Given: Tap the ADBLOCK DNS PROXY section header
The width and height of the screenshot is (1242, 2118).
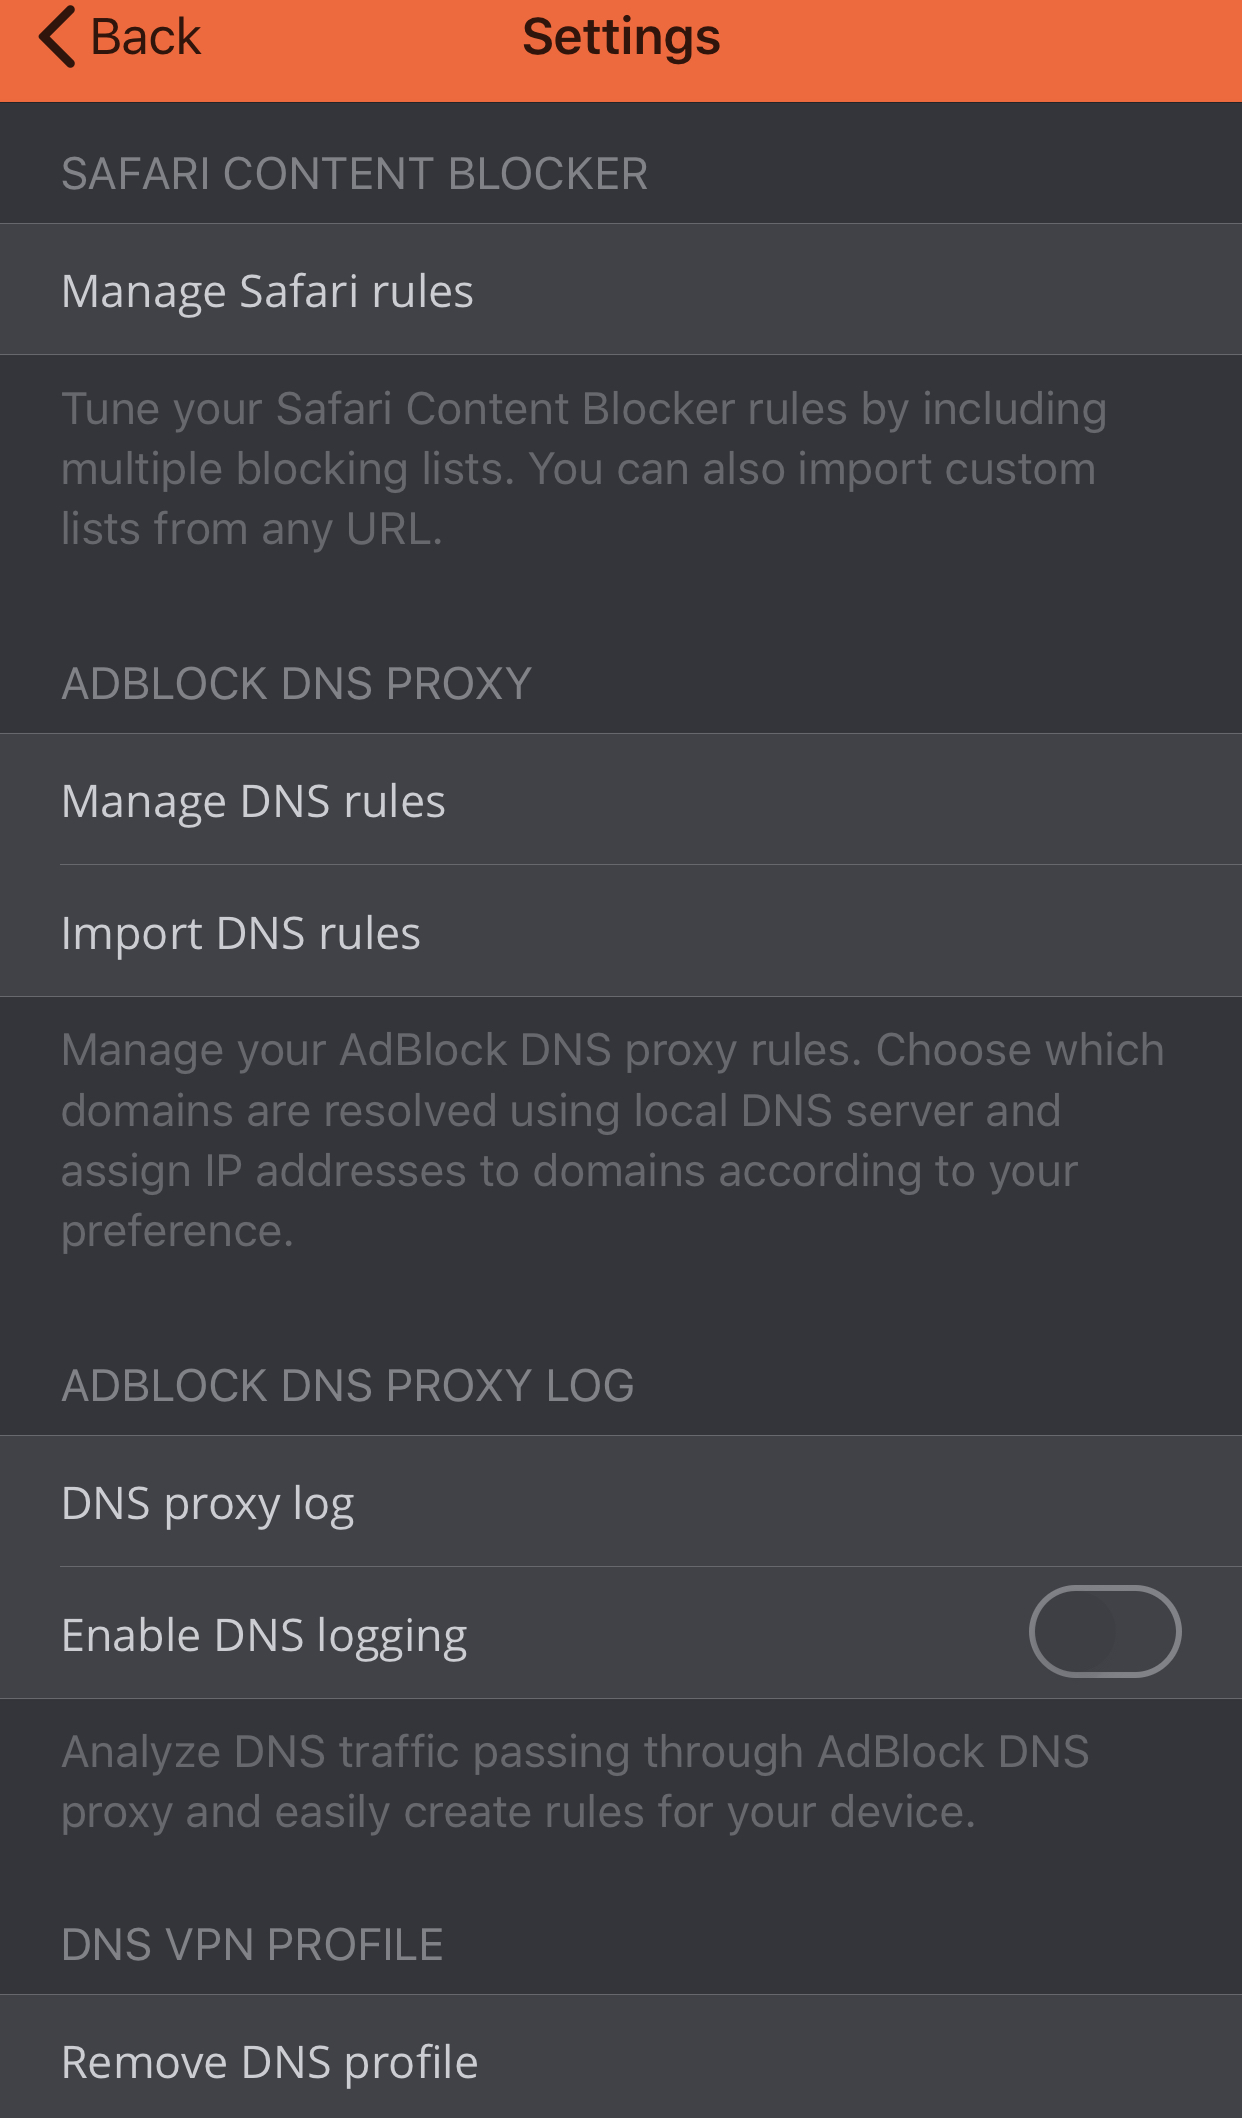Looking at the screenshot, I should (296, 684).
